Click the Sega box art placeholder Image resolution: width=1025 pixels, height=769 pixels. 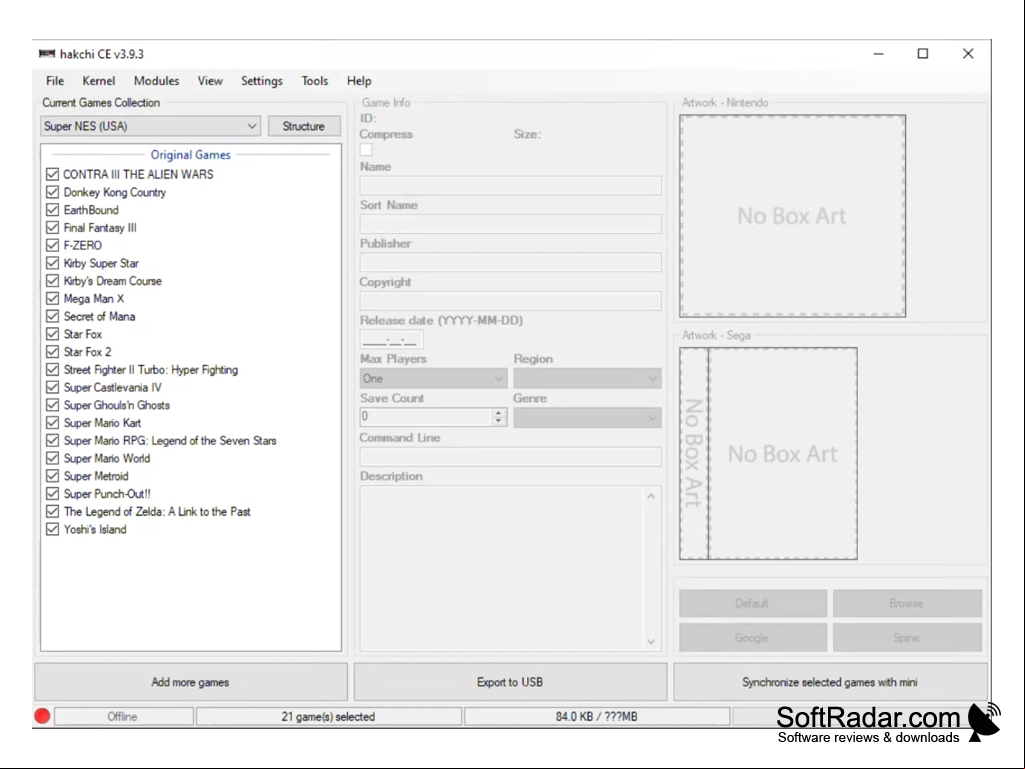783,454
